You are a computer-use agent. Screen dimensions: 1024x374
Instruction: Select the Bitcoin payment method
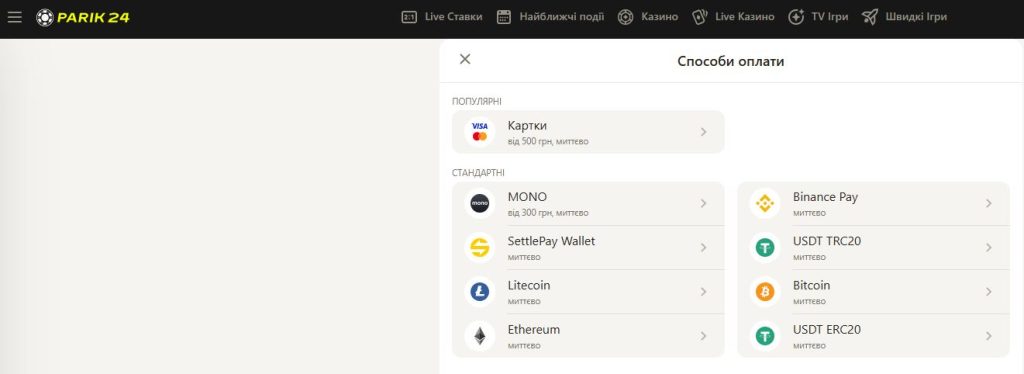pos(874,292)
